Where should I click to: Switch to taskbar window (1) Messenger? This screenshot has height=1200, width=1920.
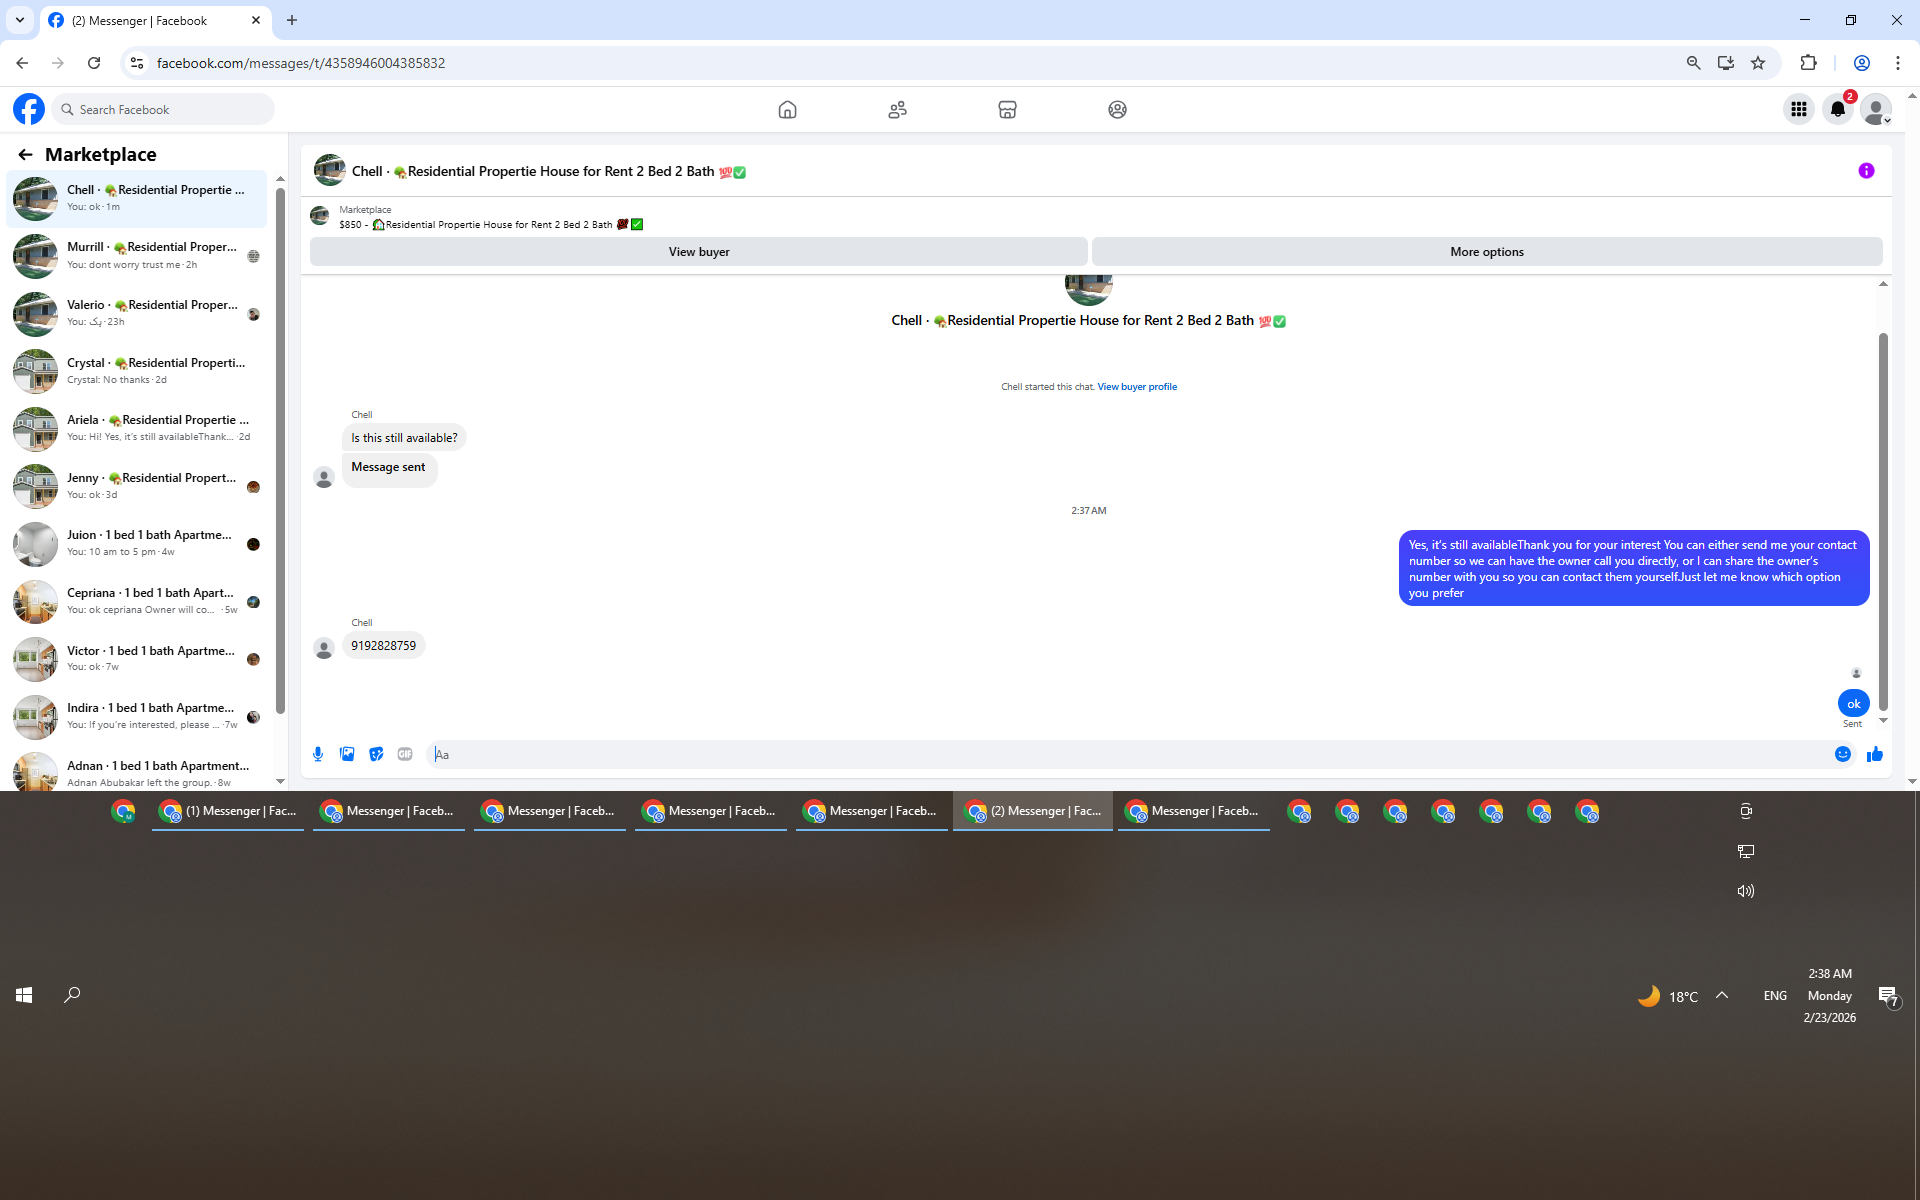click(x=228, y=811)
